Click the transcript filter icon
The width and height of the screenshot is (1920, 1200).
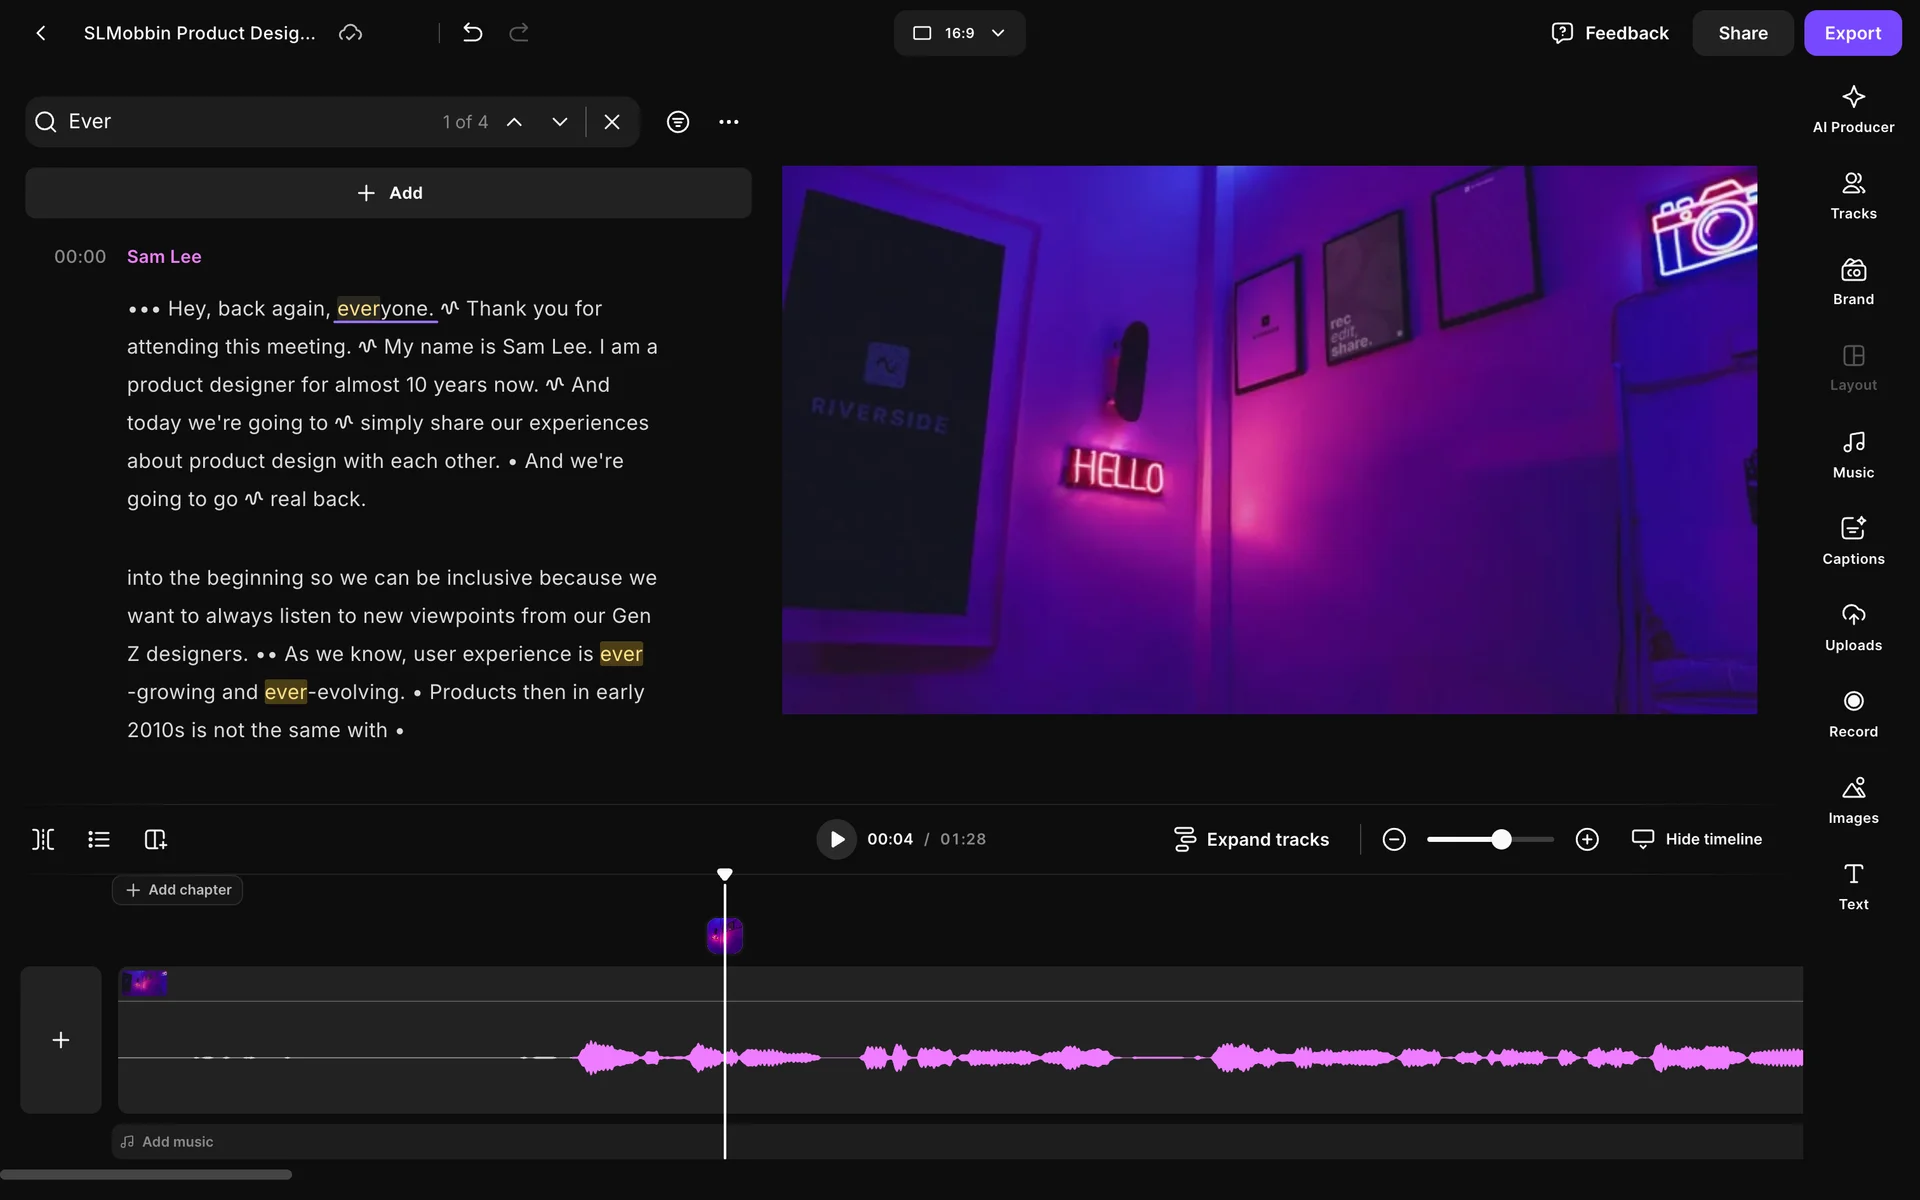click(x=678, y=122)
